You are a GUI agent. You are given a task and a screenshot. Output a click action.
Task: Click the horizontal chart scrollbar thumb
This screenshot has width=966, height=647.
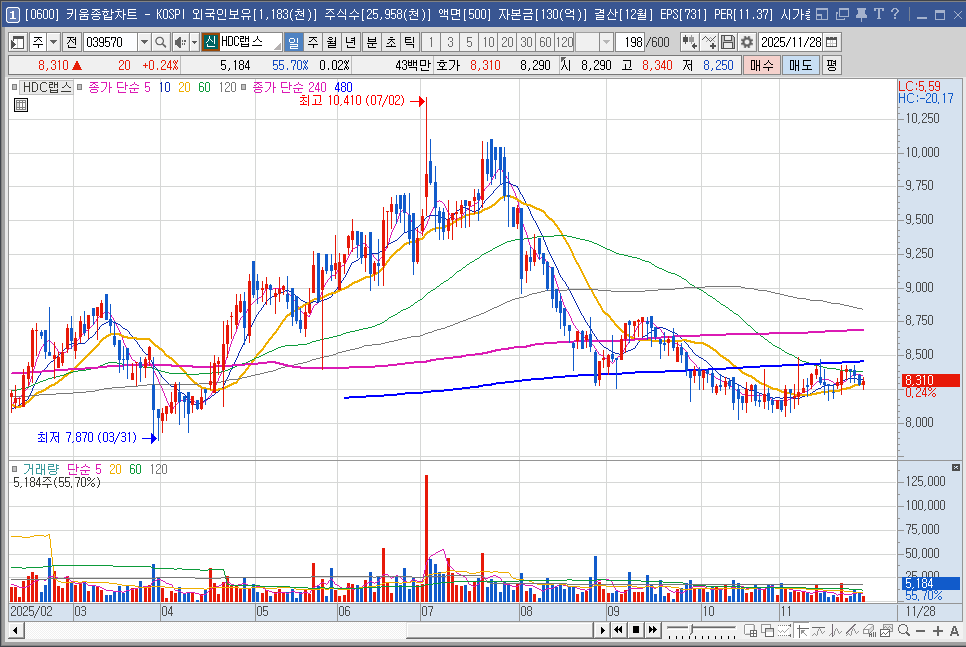click(499, 630)
